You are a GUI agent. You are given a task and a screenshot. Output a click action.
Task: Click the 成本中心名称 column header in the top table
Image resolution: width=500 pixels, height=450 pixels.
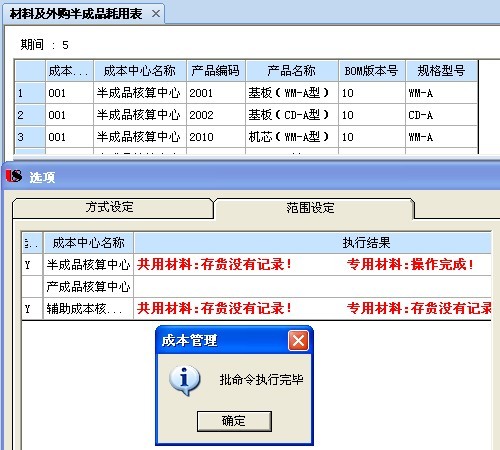[x=140, y=71]
